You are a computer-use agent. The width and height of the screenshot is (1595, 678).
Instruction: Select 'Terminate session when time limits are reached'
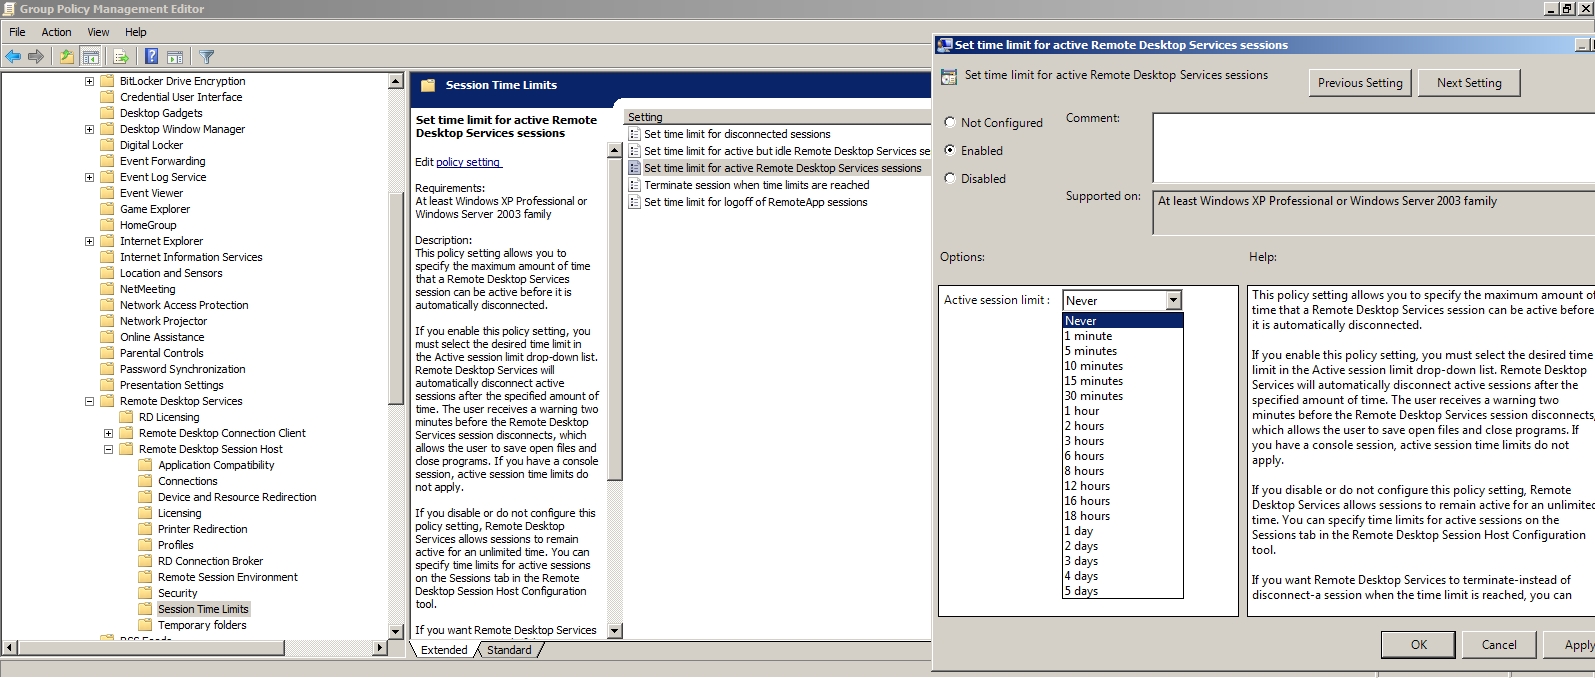757,185
